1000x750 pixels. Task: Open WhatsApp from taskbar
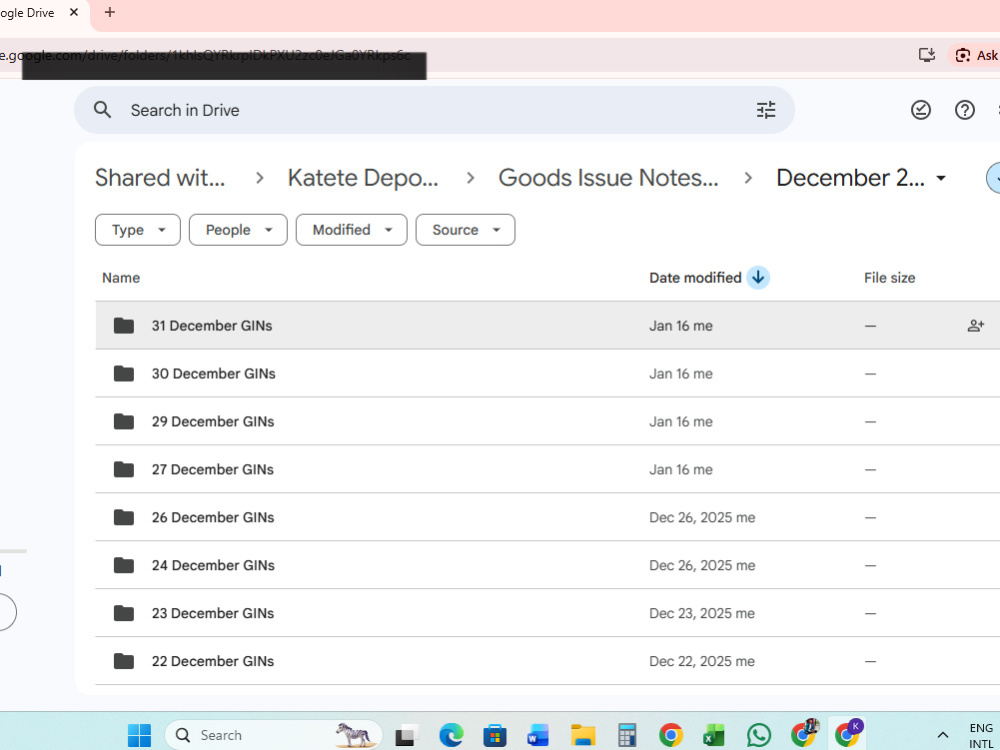pyautogui.click(x=758, y=735)
